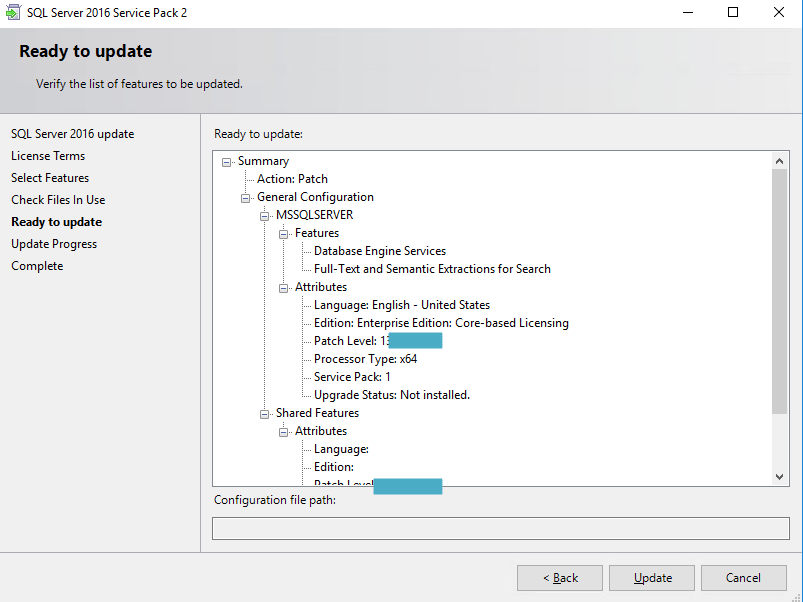Click the Update button
The height and width of the screenshot is (602, 803).
(652, 578)
